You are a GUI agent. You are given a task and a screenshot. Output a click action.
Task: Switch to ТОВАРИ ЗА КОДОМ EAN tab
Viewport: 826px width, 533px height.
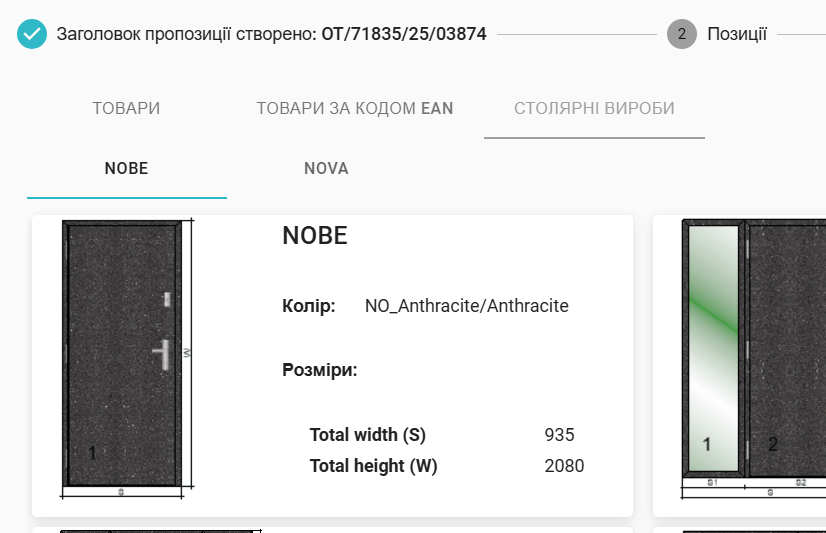click(x=355, y=109)
